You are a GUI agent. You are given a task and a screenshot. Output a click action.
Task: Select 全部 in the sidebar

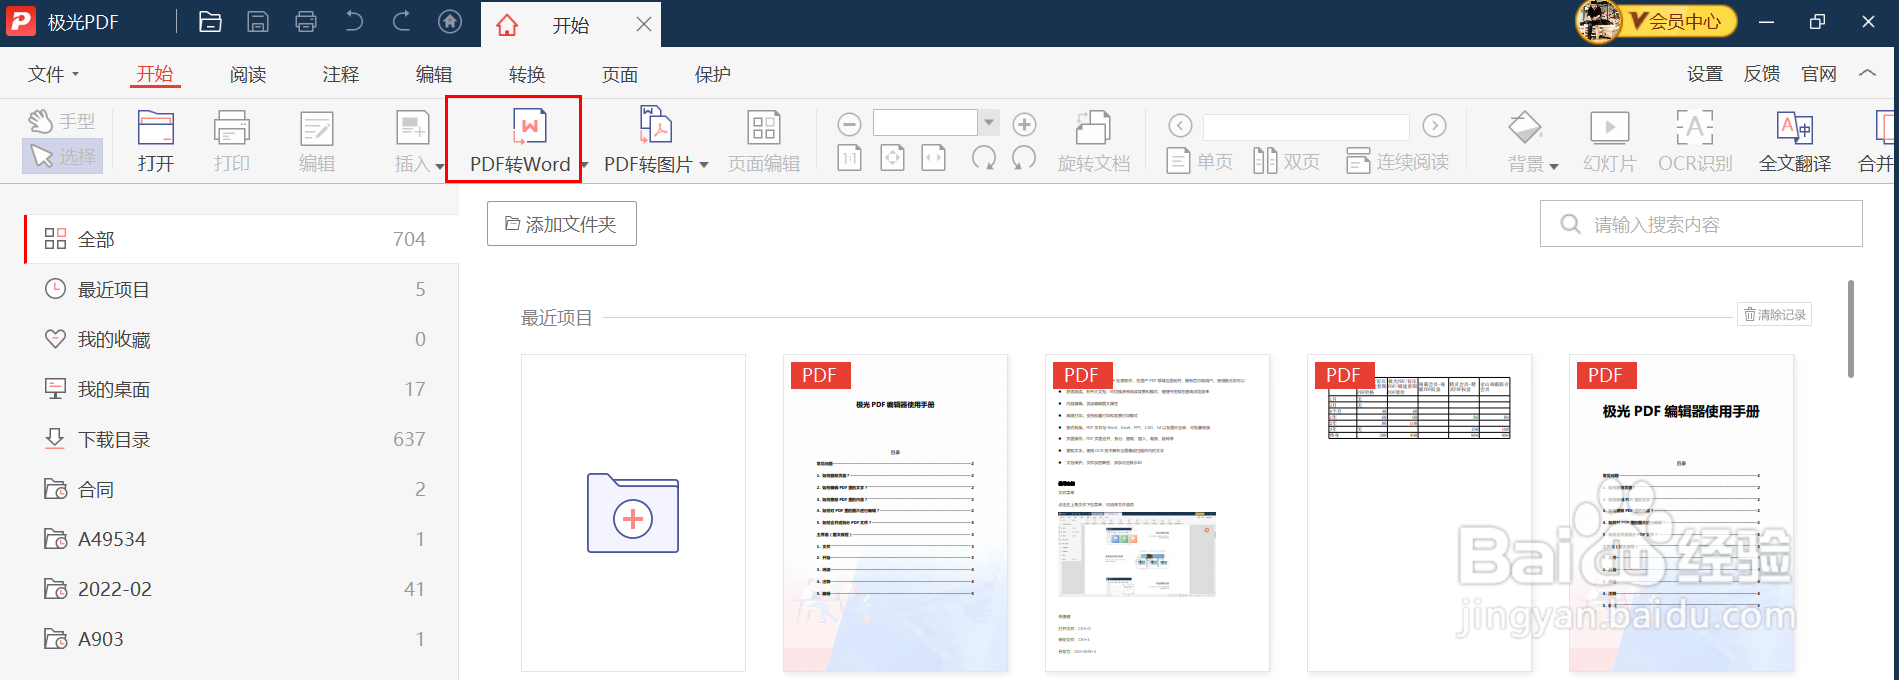(x=241, y=239)
